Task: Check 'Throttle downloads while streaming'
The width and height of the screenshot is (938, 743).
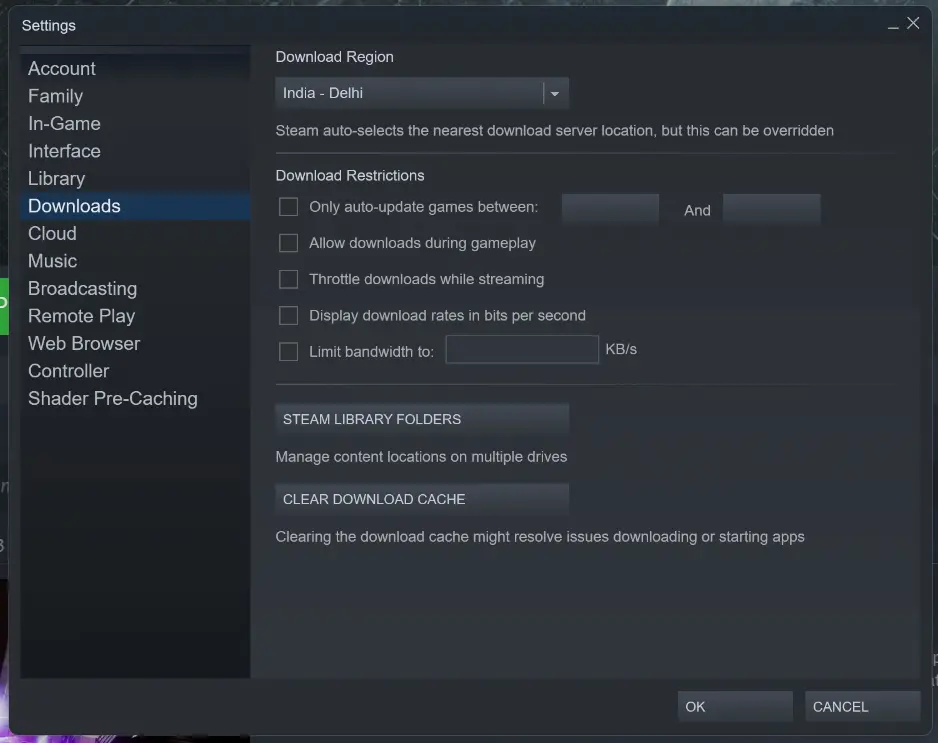Action: pos(289,279)
